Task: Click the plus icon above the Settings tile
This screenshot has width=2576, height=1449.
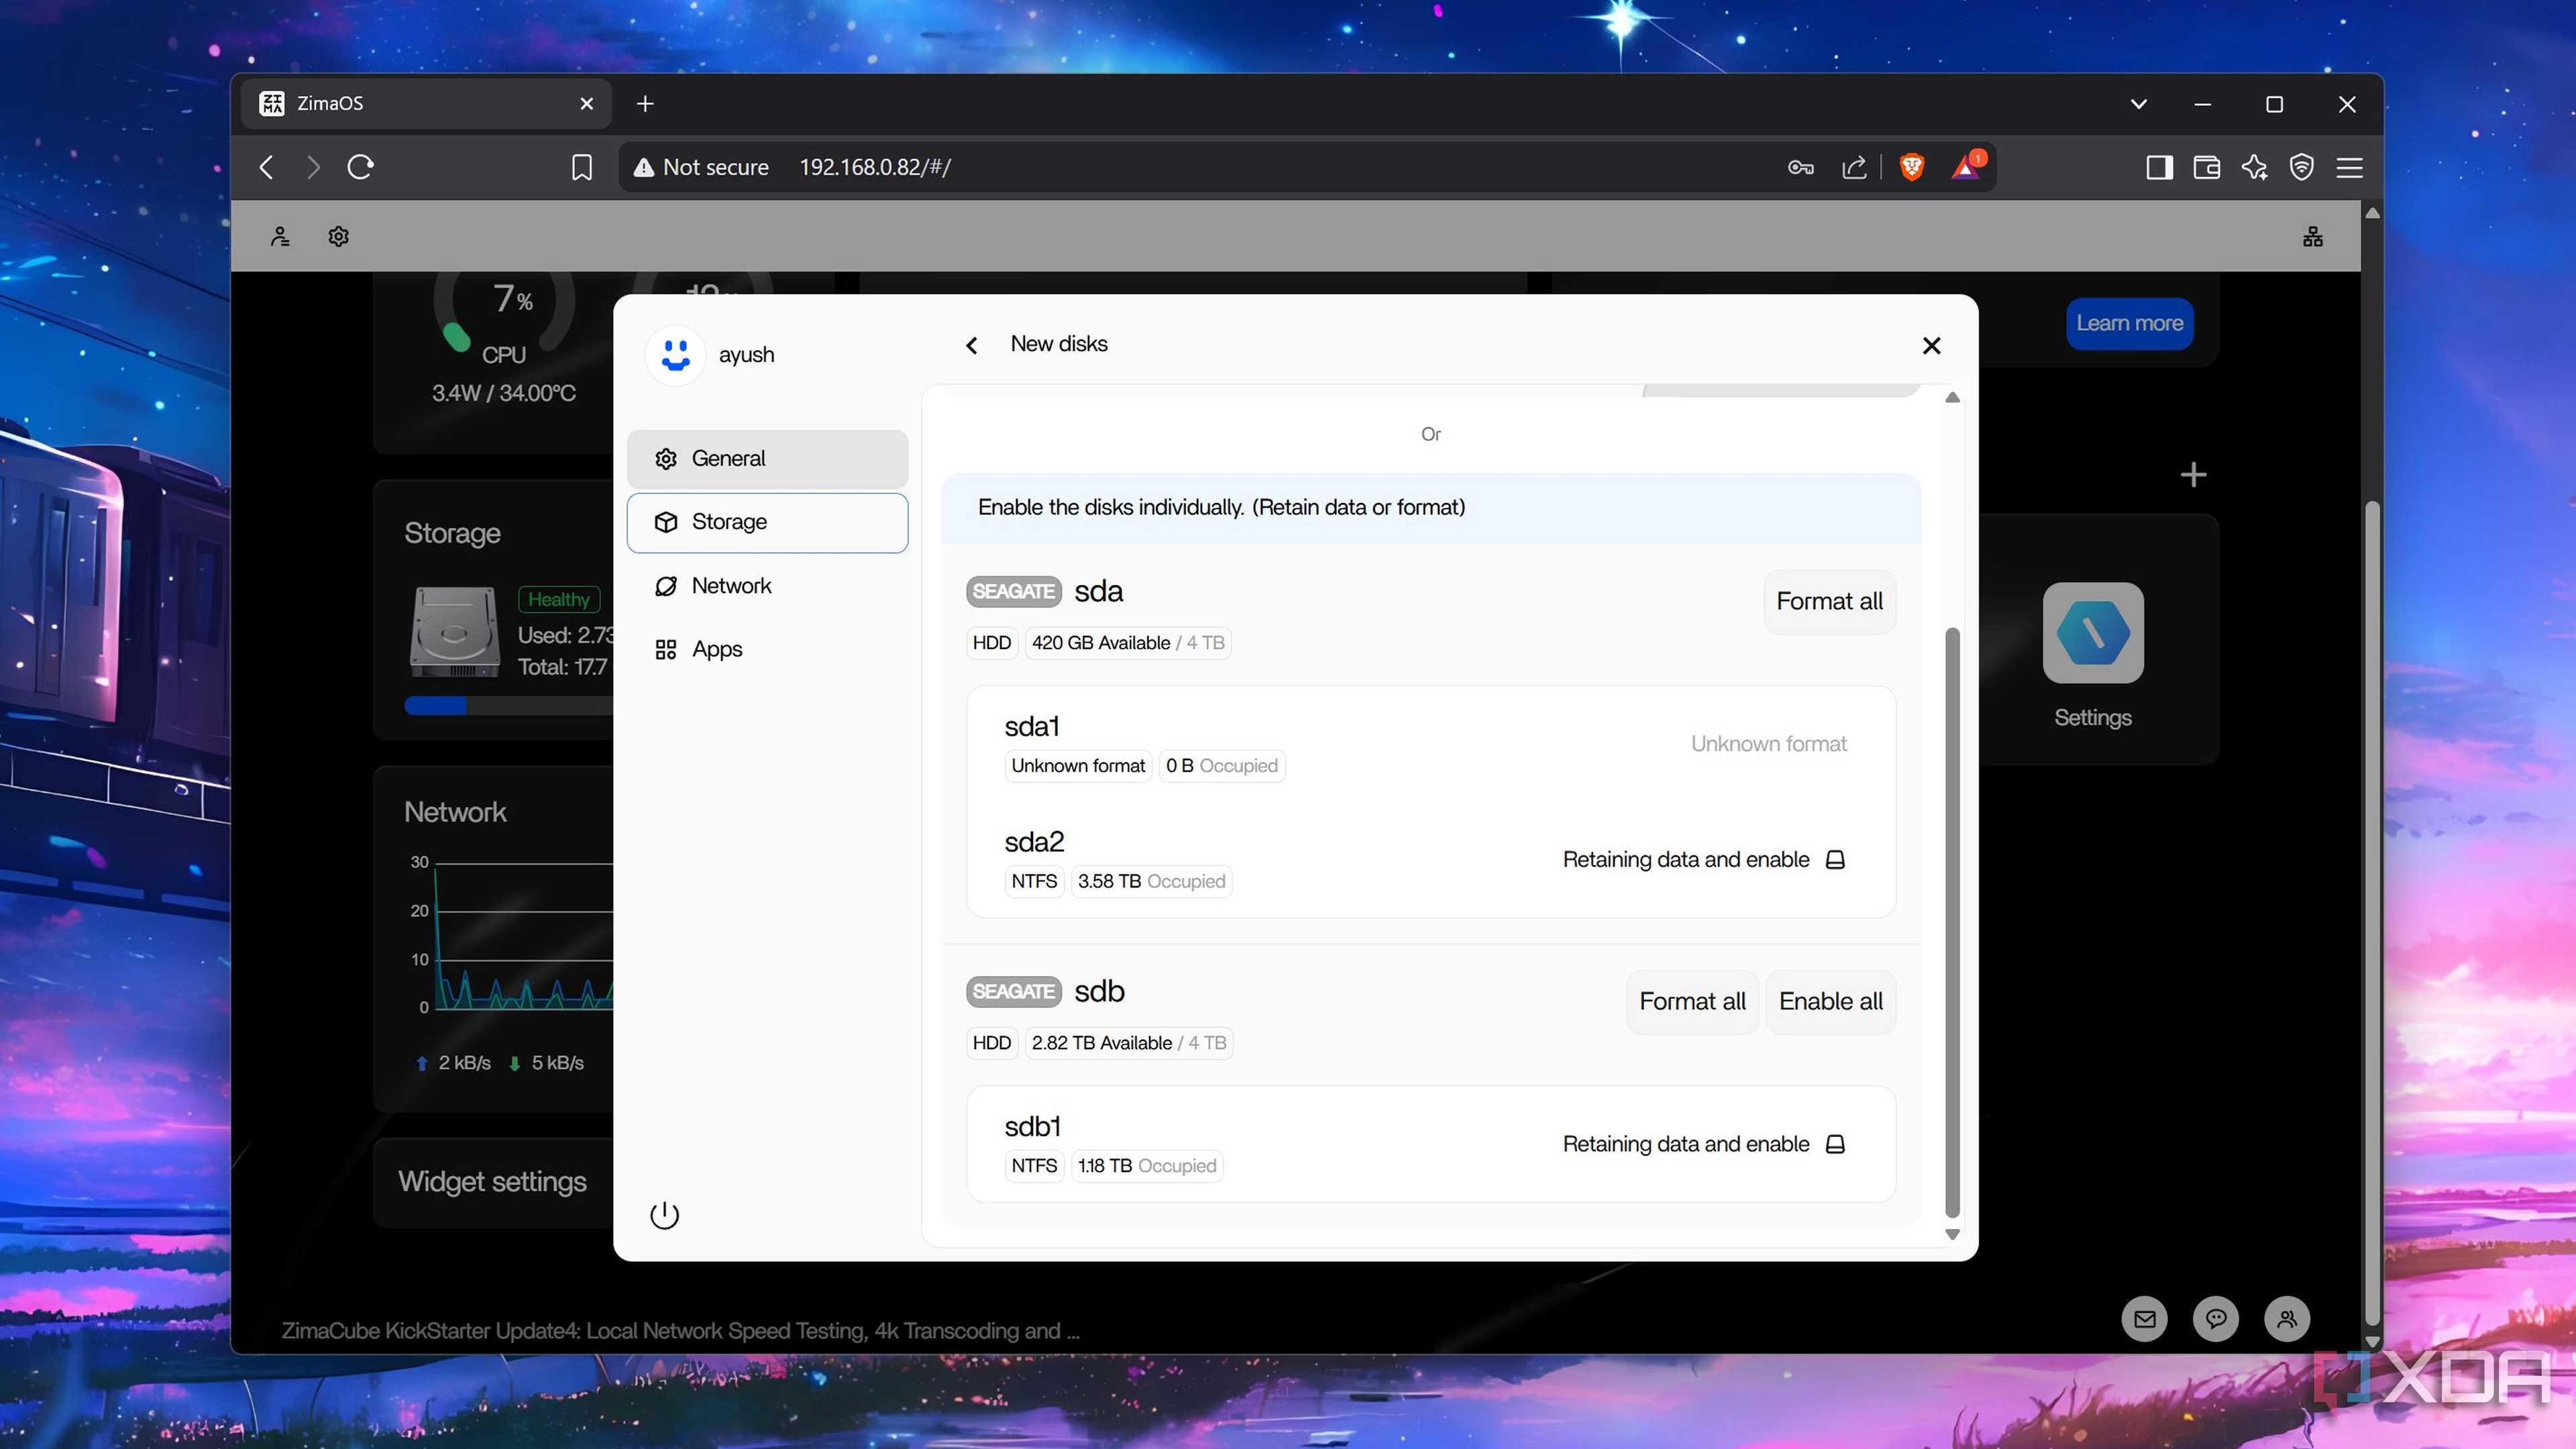Action: click(2193, 474)
